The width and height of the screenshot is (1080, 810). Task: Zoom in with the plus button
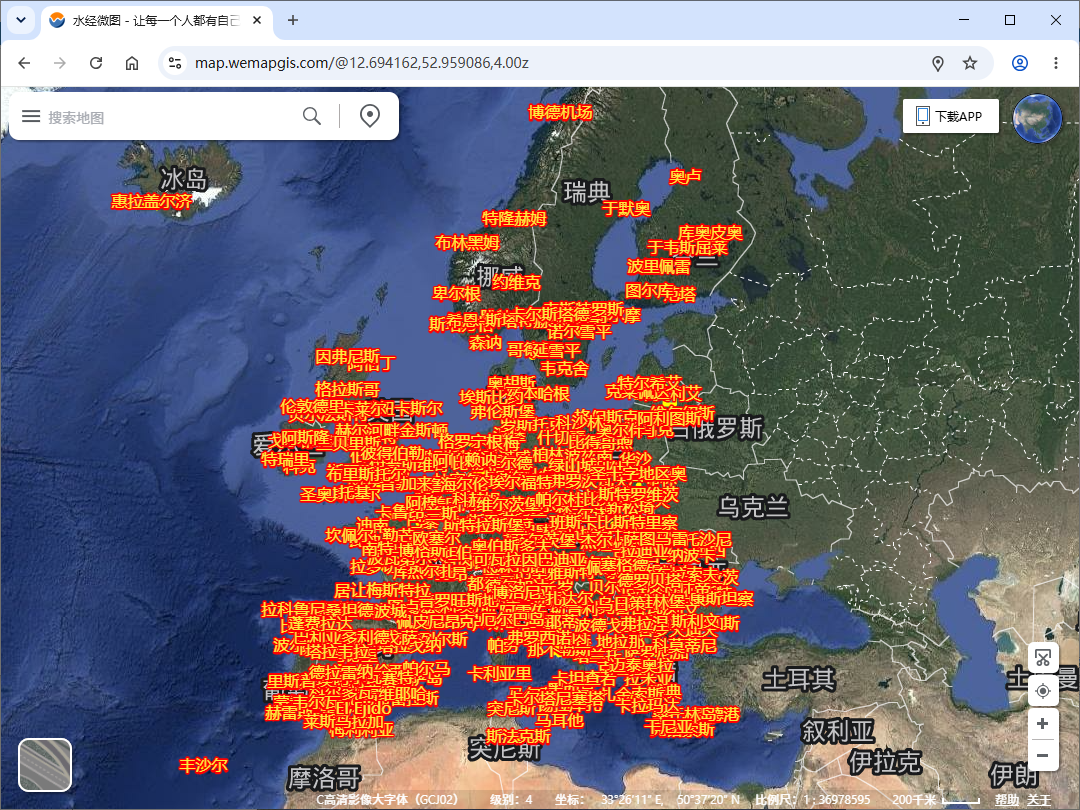click(1043, 724)
